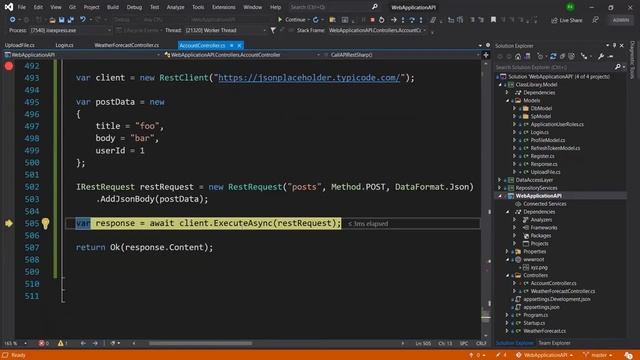Click WebApplicationAPI project in the status bar
Image resolution: width=640 pixels, height=360 pixels.
(545, 355)
